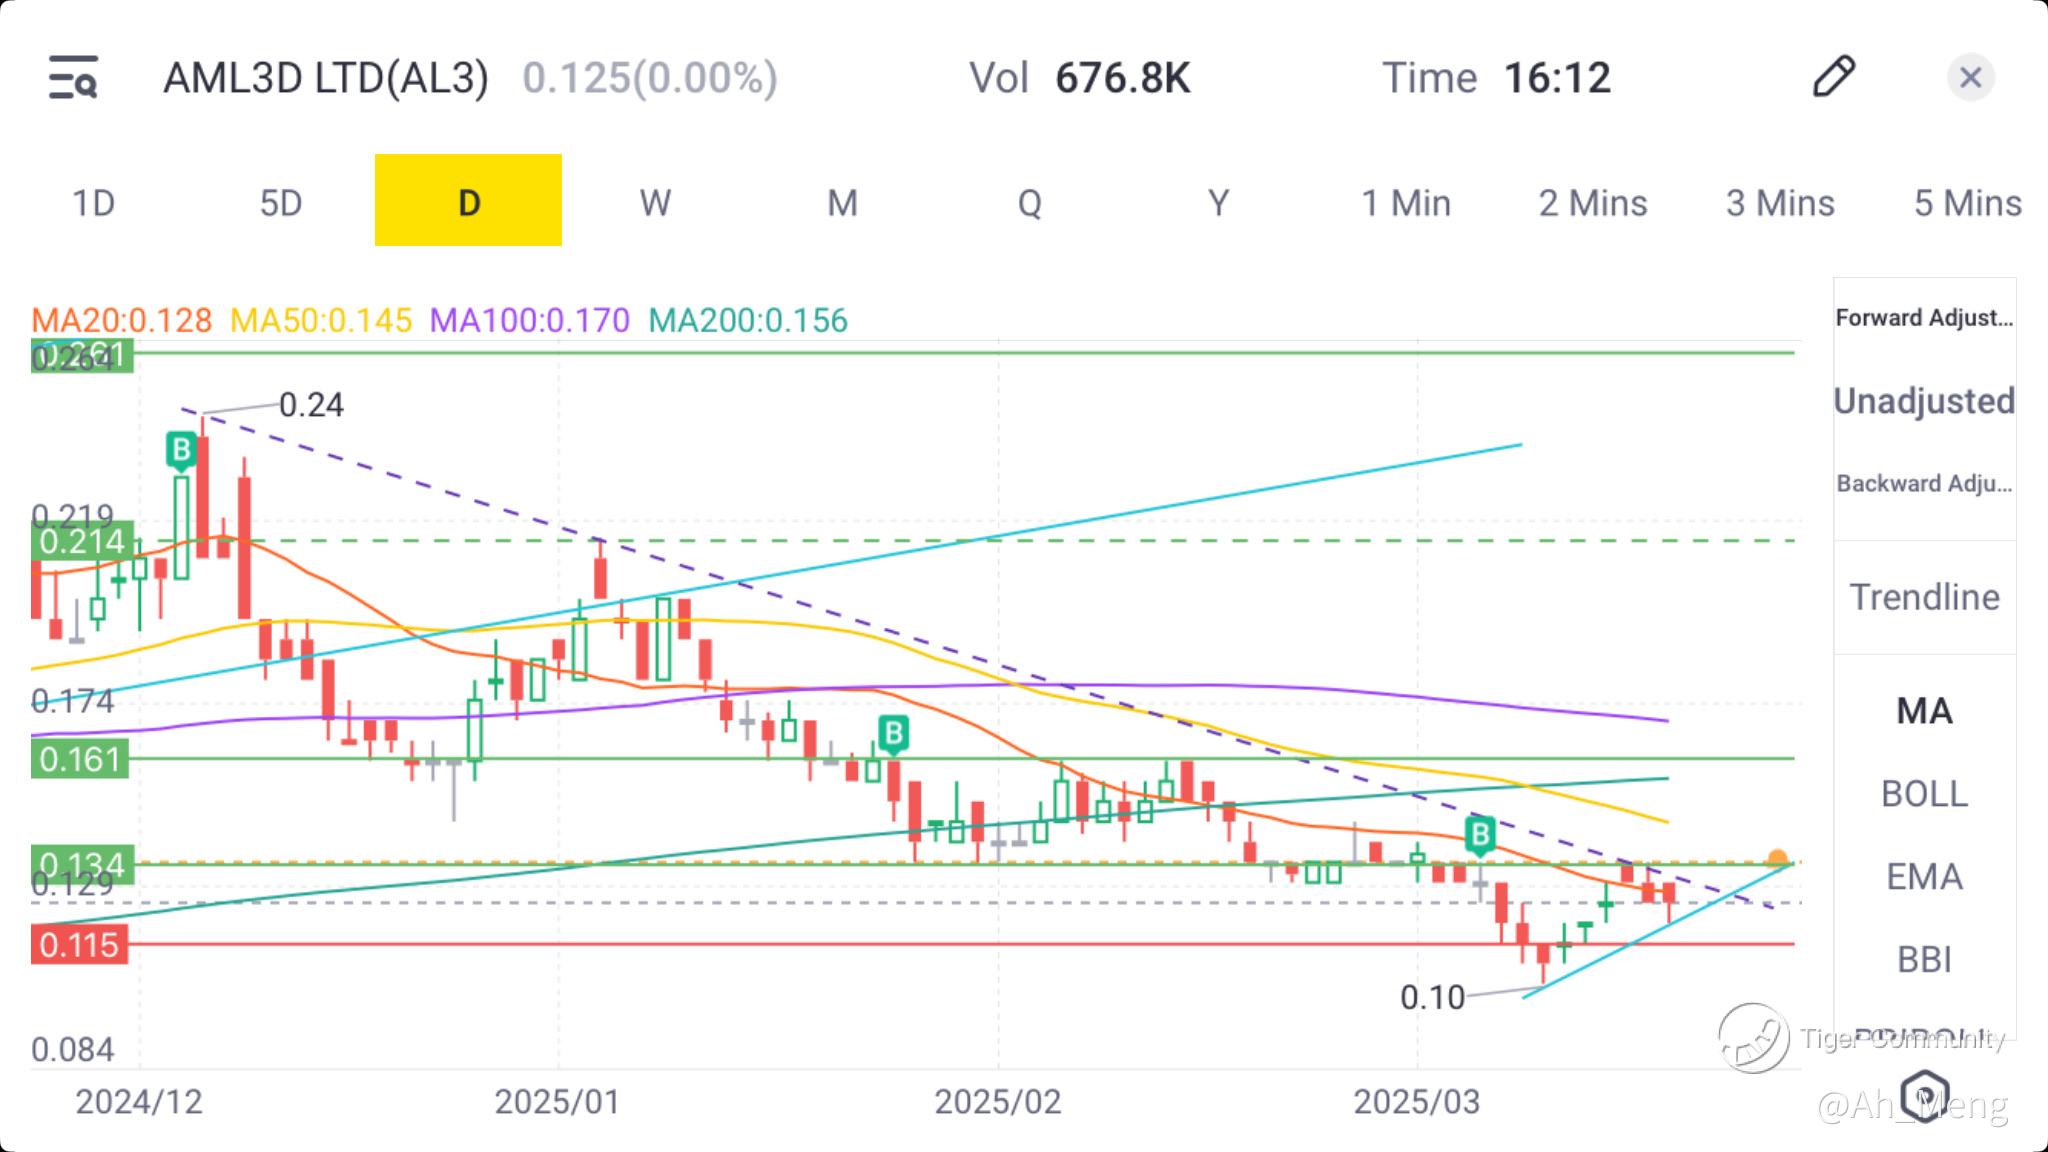Enable the EMA indicator
2048x1152 pixels.
(x=1924, y=877)
